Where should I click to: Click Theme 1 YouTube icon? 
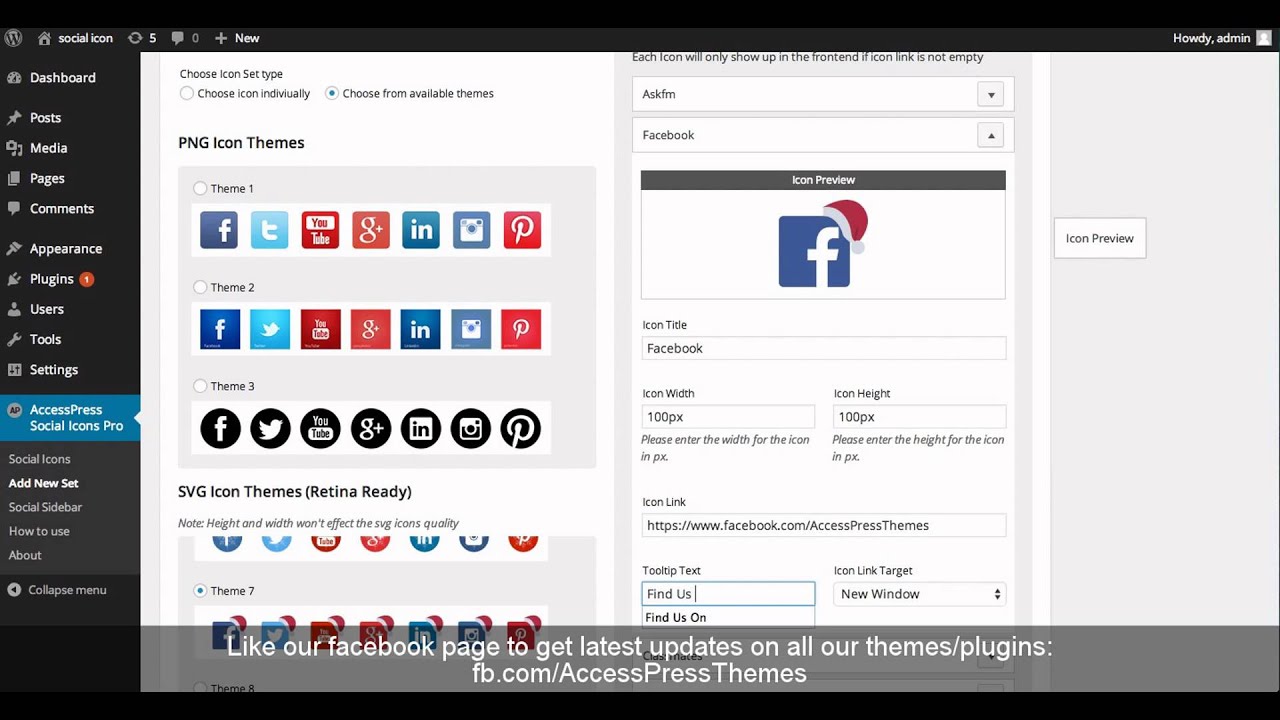click(x=320, y=230)
